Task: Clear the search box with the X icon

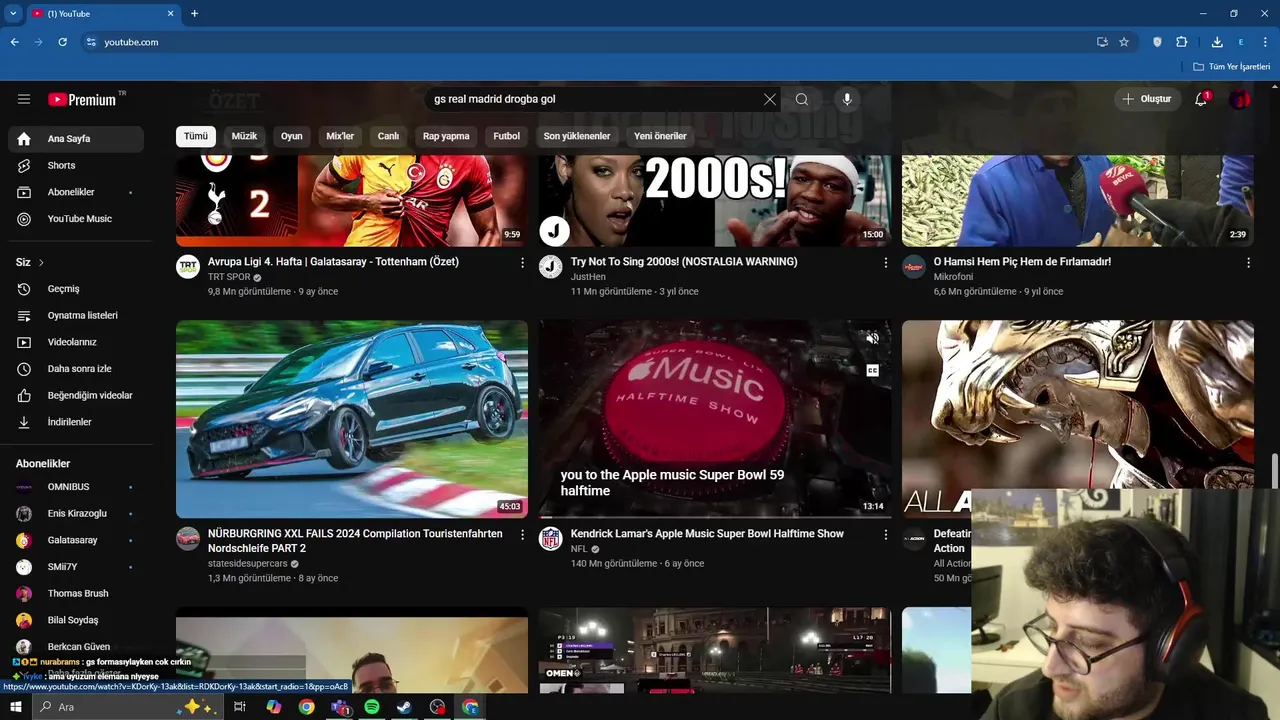Action: (x=769, y=99)
